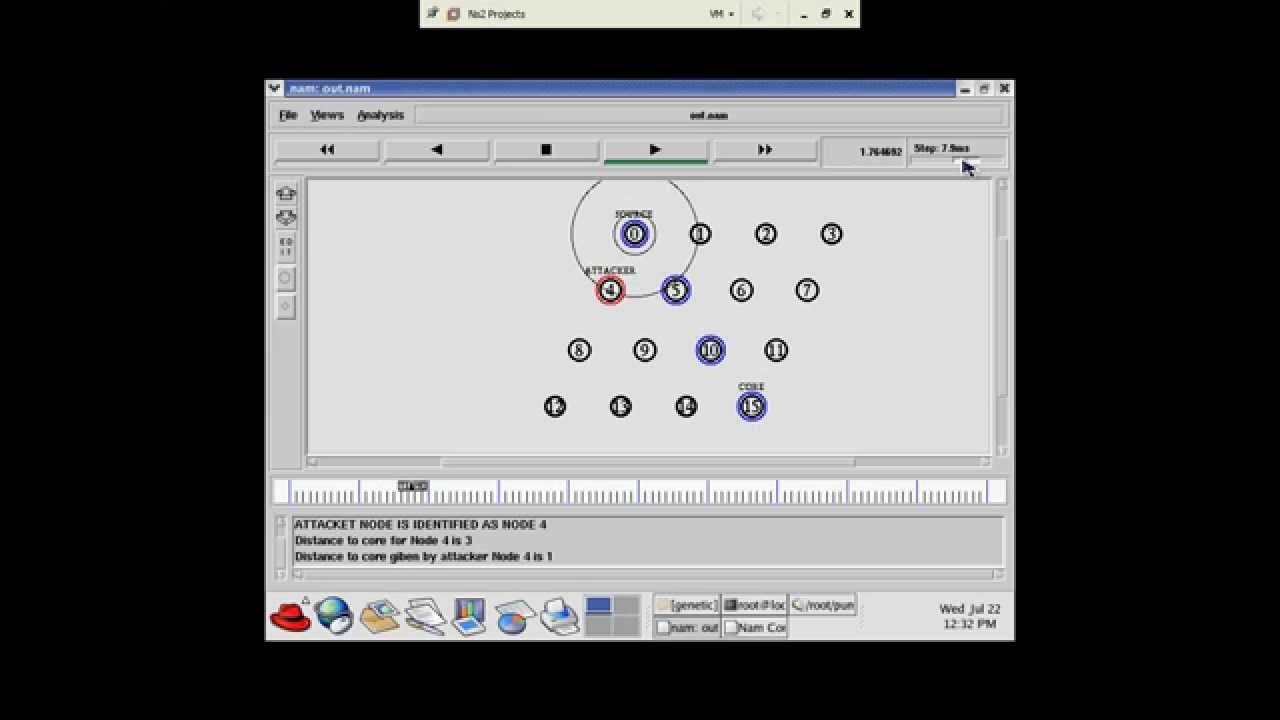Switch to first workspace in pager
The width and height of the screenshot is (1280, 720).
click(598, 605)
